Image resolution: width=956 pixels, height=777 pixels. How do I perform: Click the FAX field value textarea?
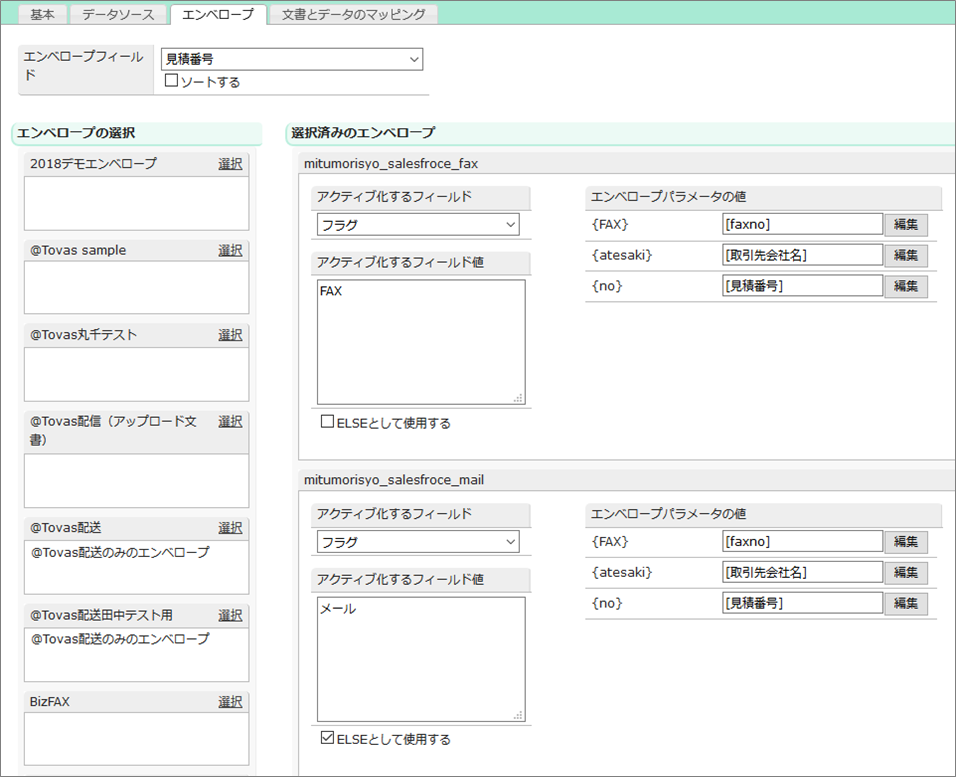click(x=420, y=342)
